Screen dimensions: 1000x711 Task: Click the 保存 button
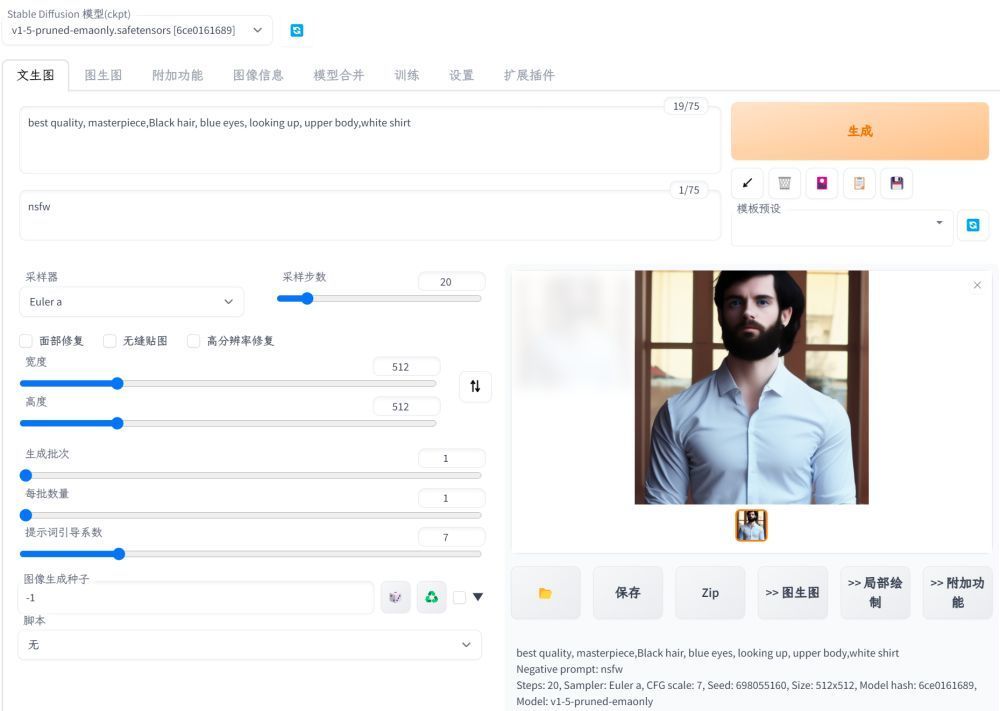628,593
